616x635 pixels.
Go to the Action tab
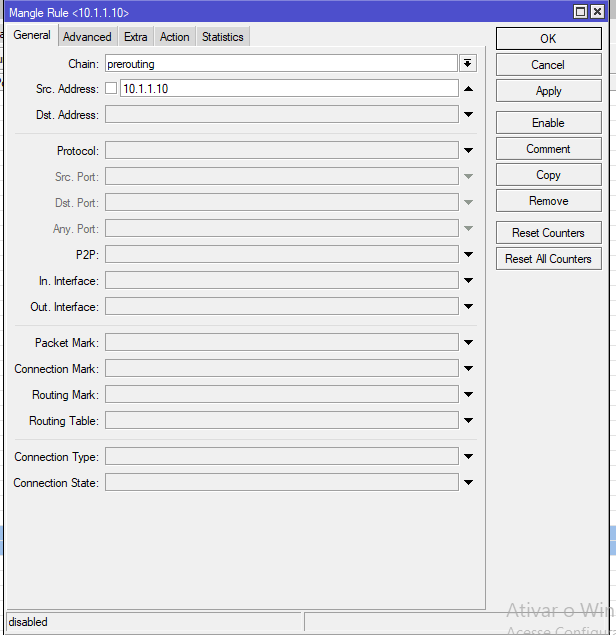[175, 37]
